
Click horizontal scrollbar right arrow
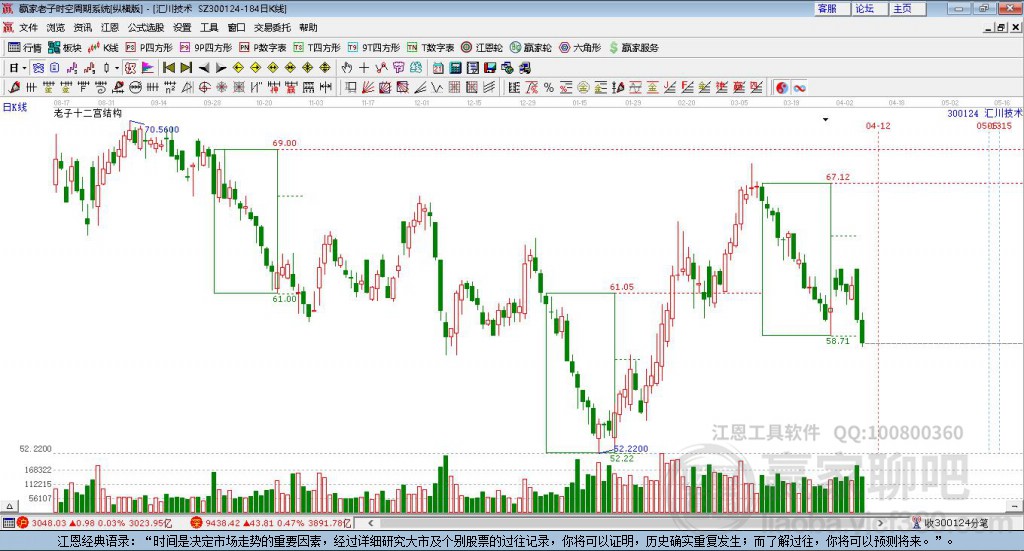point(880,523)
